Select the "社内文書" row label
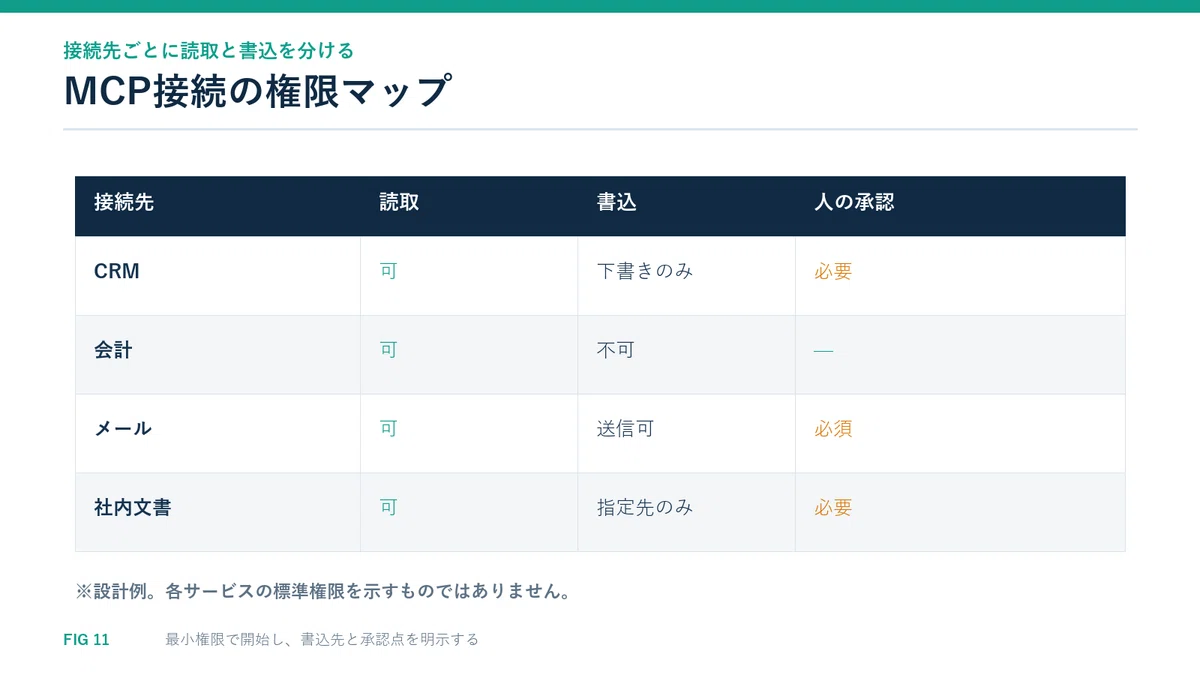Screen dimensions: 1200x675 pos(132,507)
